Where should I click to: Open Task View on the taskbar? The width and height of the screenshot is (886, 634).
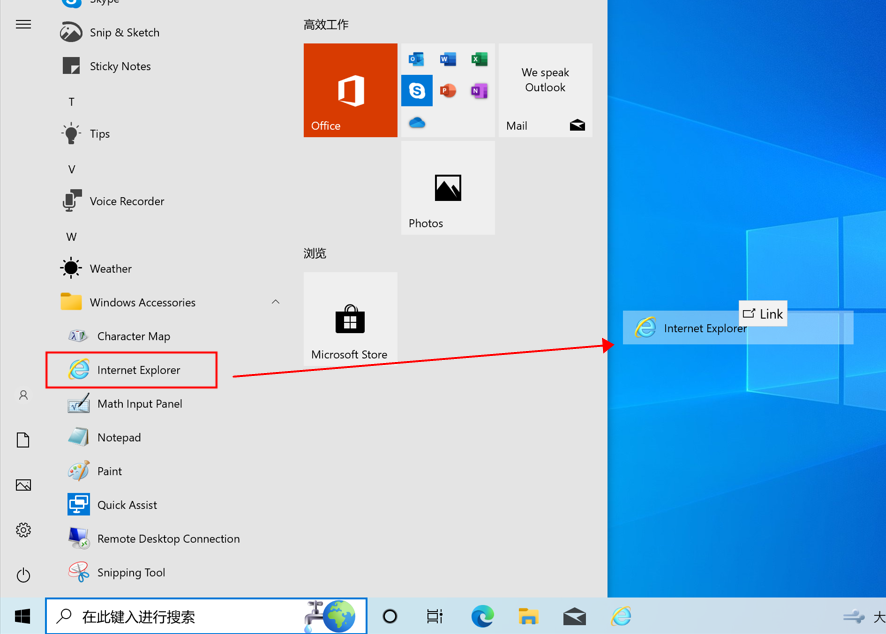pyautogui.click(x=435, y=617)
